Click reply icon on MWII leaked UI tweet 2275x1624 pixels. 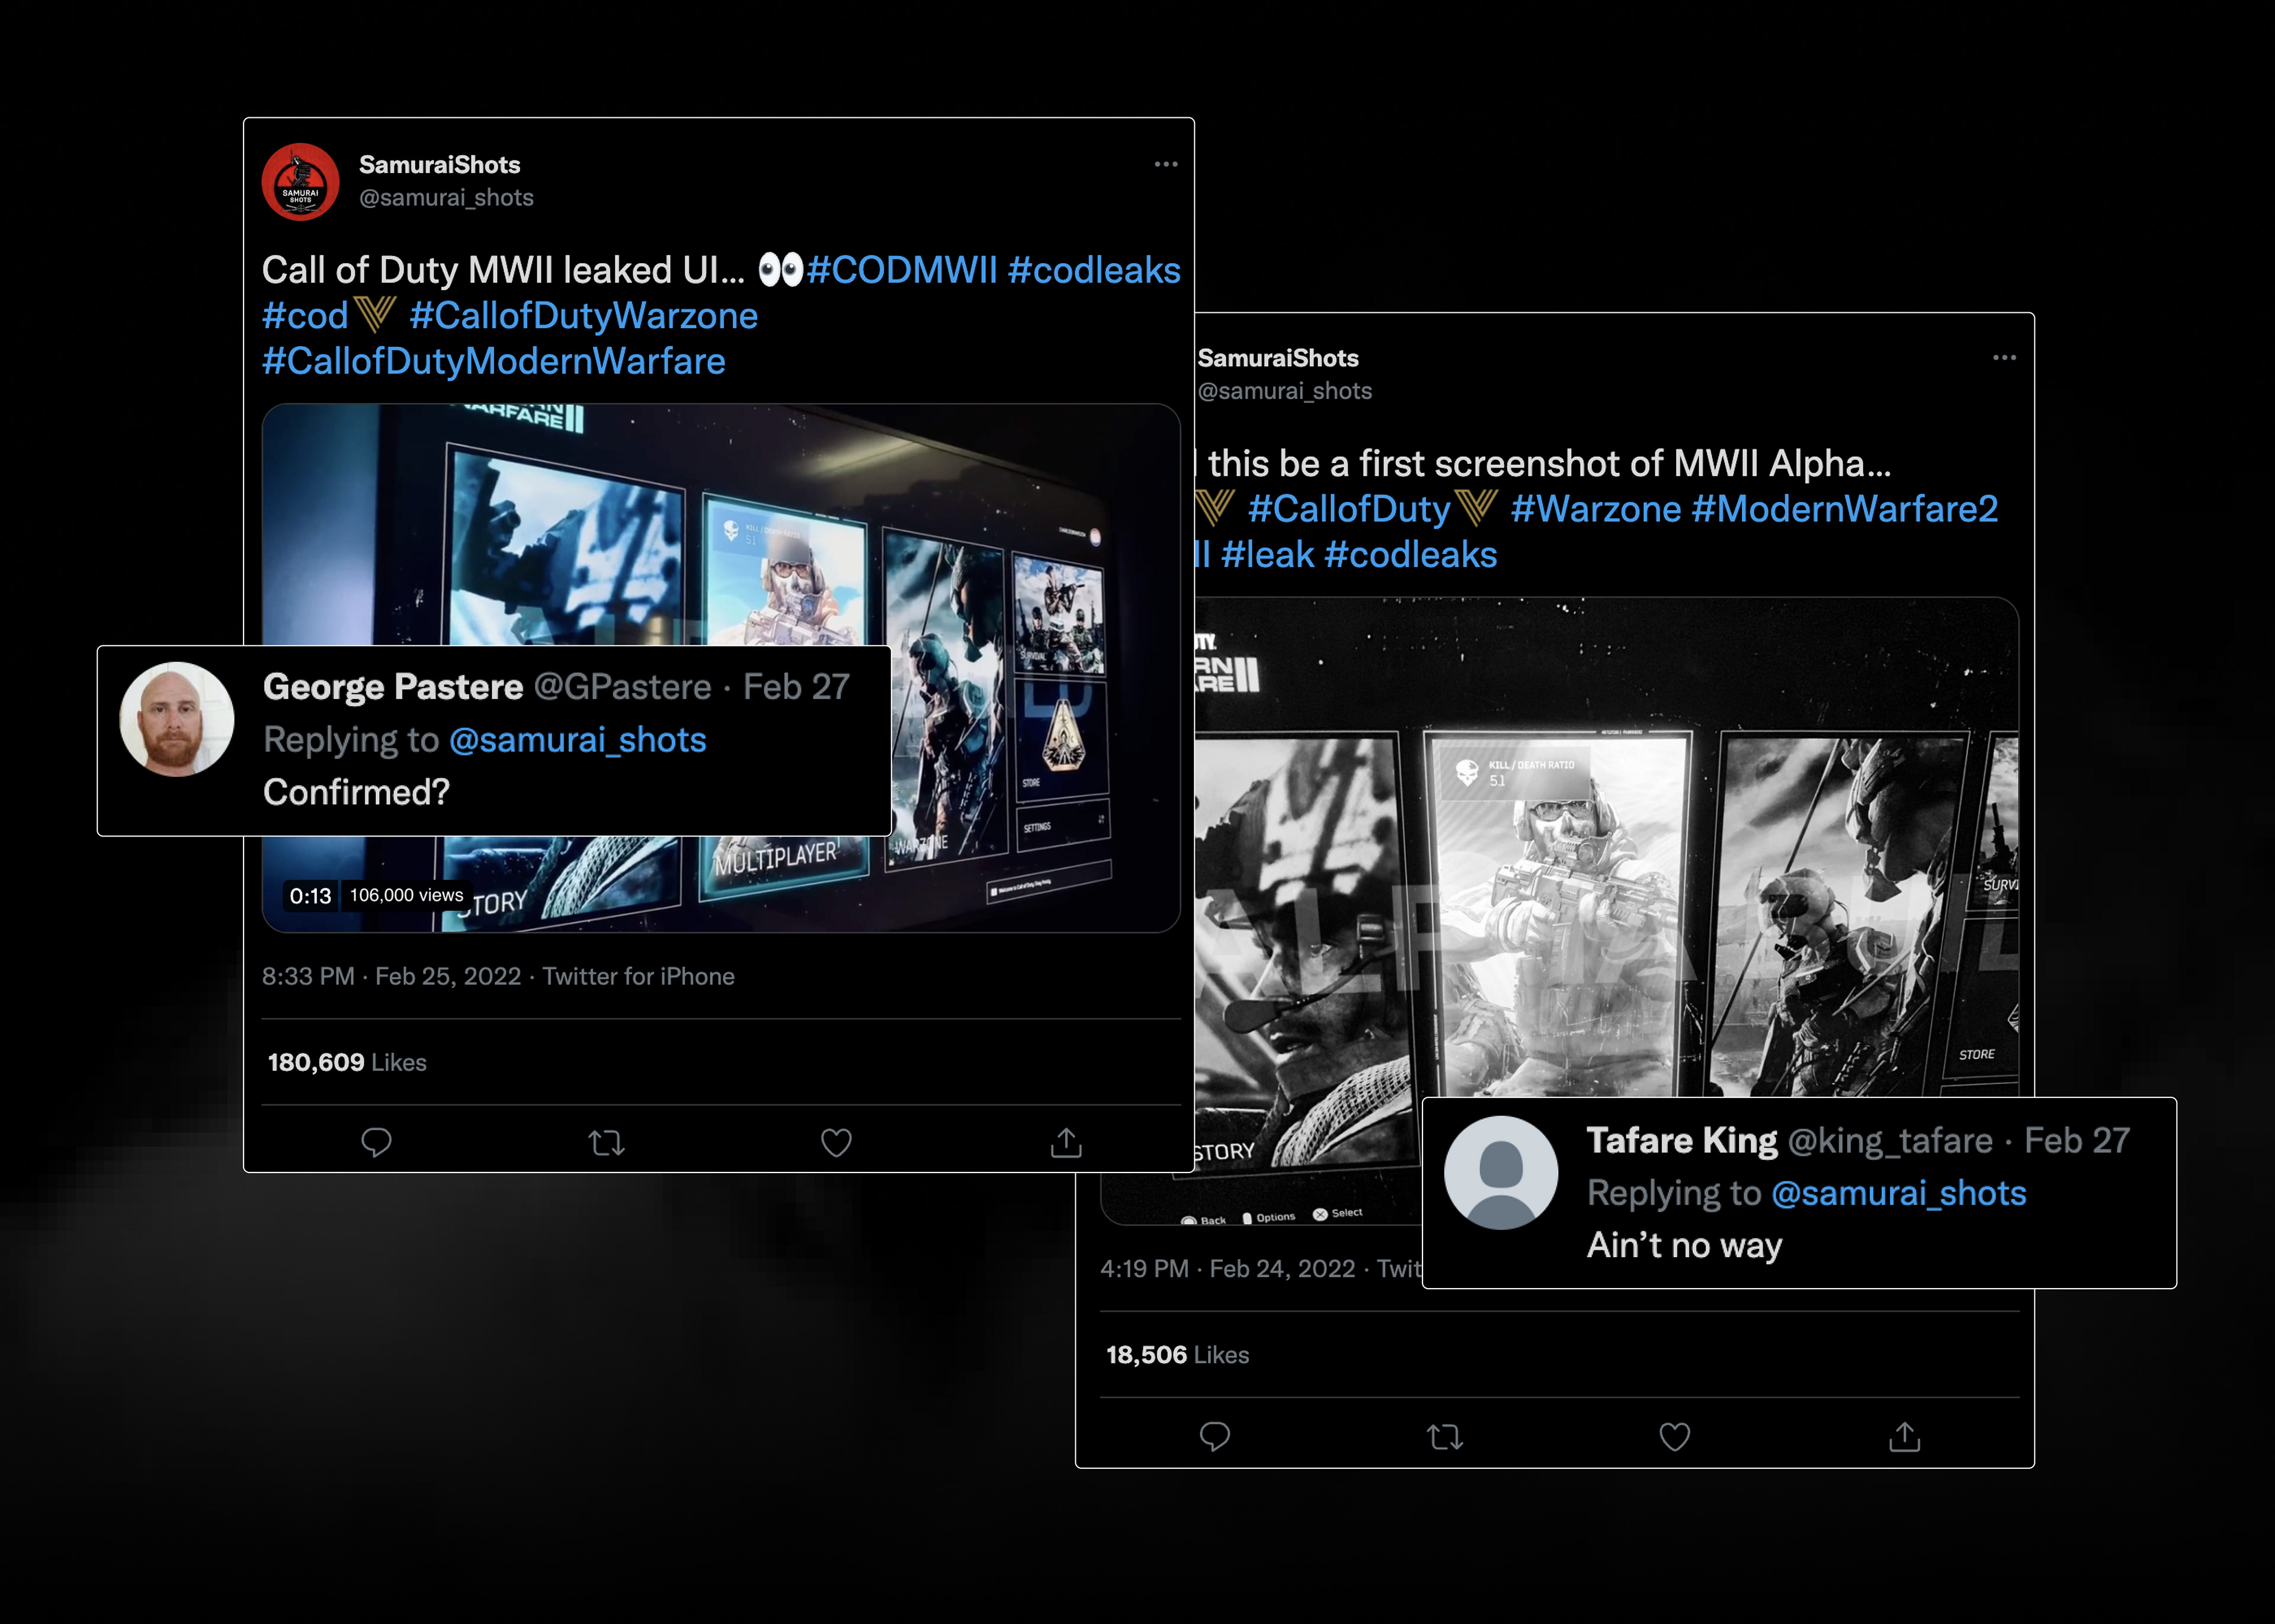coord(376,1142)
